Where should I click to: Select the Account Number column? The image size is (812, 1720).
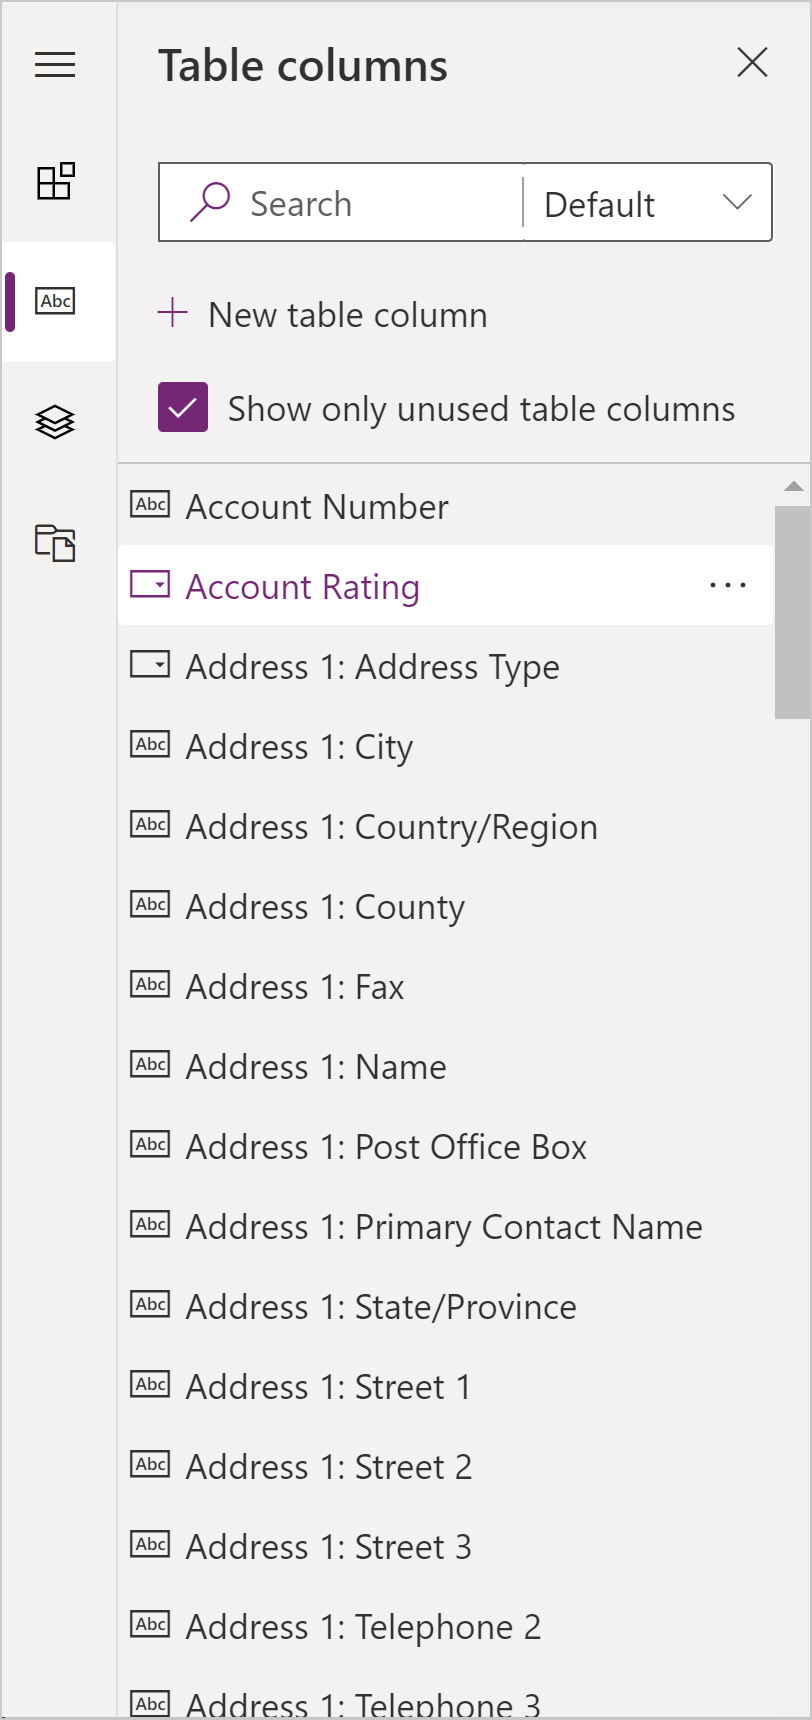coord(317,507)
